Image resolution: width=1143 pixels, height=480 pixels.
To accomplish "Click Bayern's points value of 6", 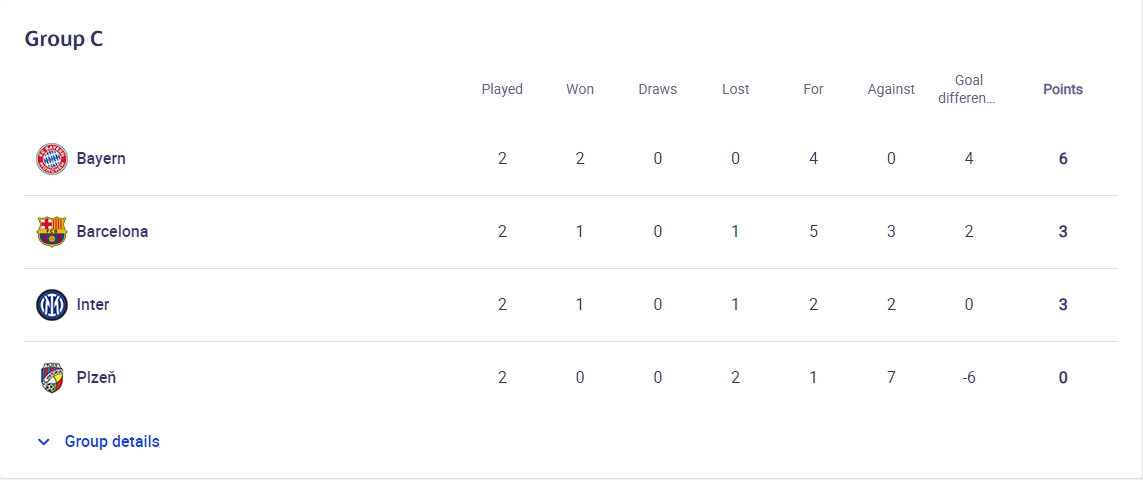I will coord(1063,158).
